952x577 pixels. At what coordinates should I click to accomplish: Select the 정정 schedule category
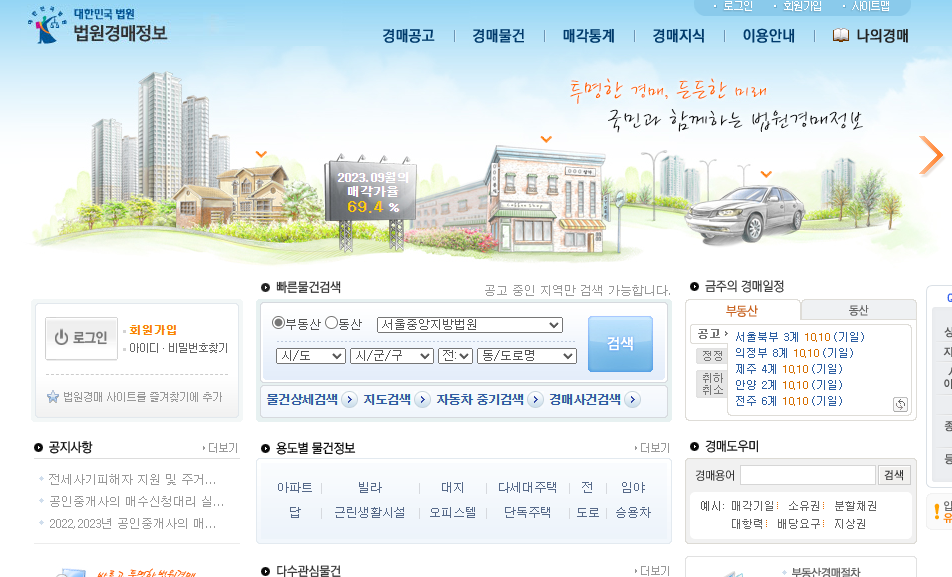(x=712, y=355)
